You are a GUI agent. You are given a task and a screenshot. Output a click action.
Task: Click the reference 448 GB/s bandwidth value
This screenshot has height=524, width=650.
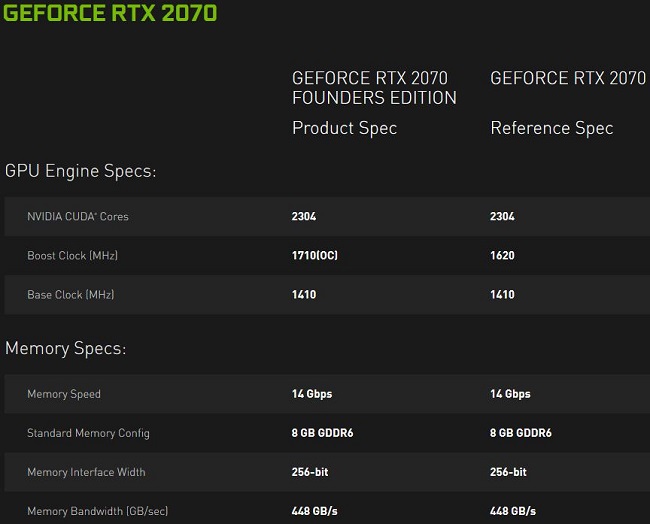click(x=513, y=511)
